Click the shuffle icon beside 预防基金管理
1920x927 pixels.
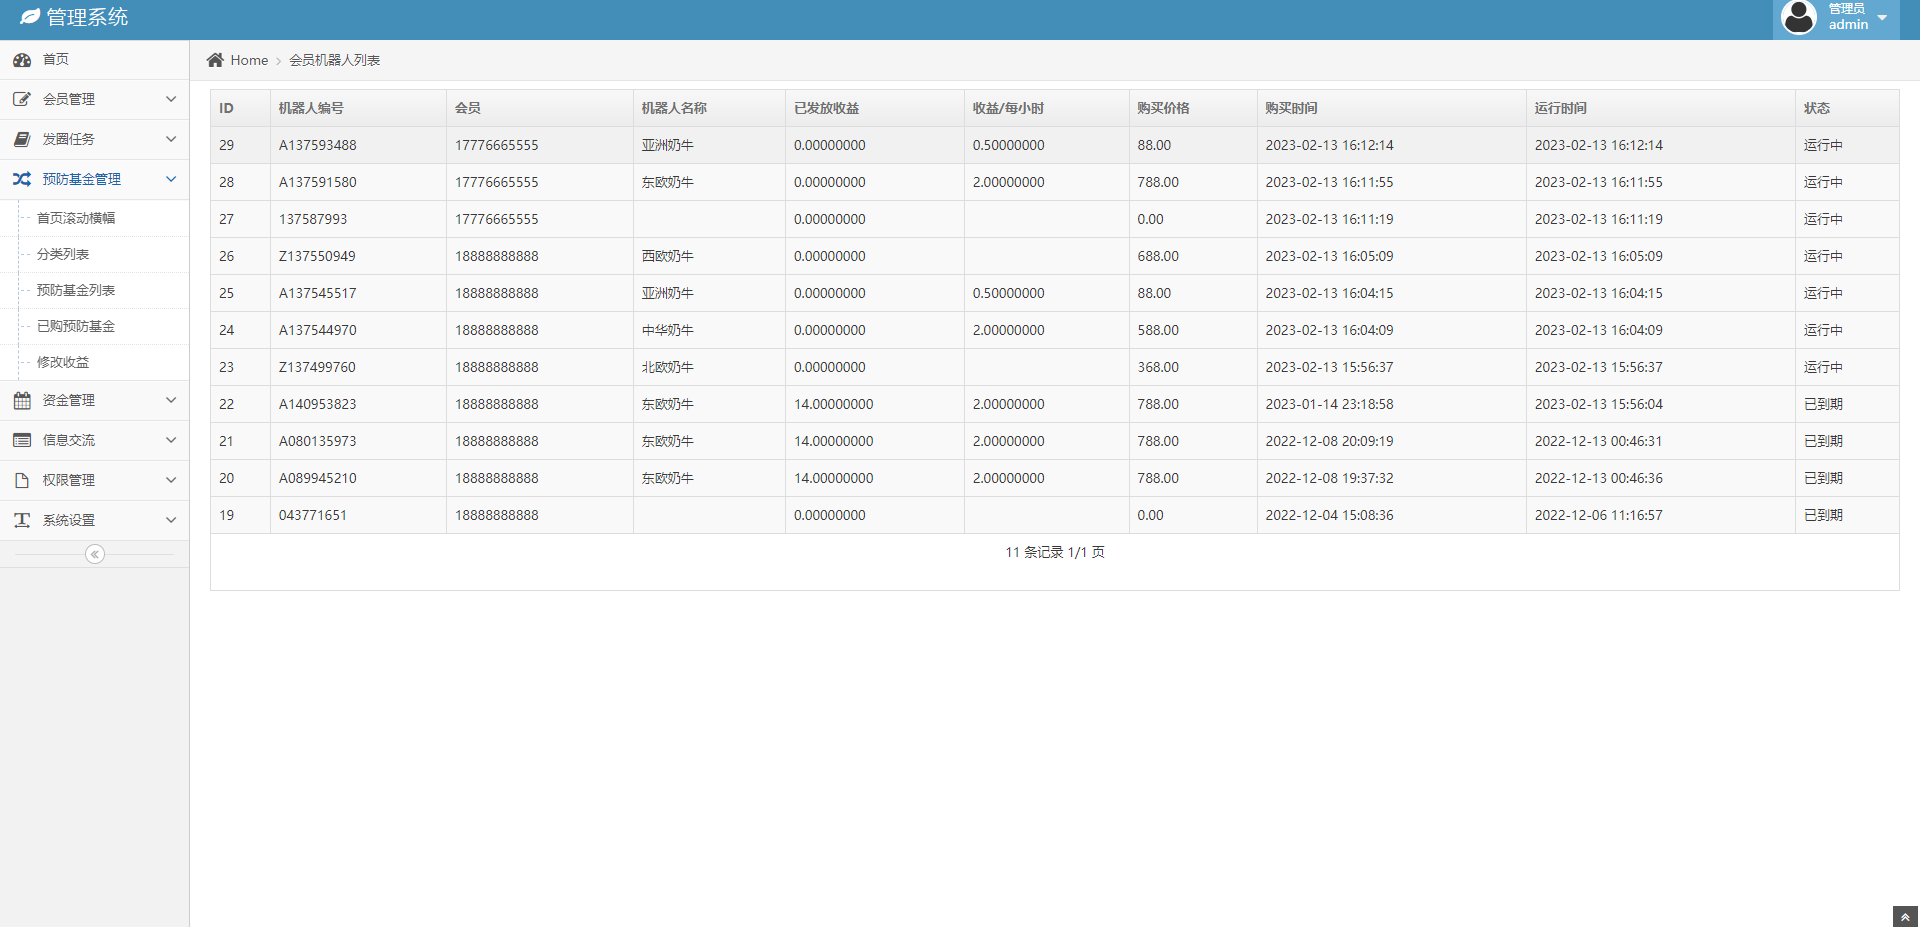[x=22, y=179]
